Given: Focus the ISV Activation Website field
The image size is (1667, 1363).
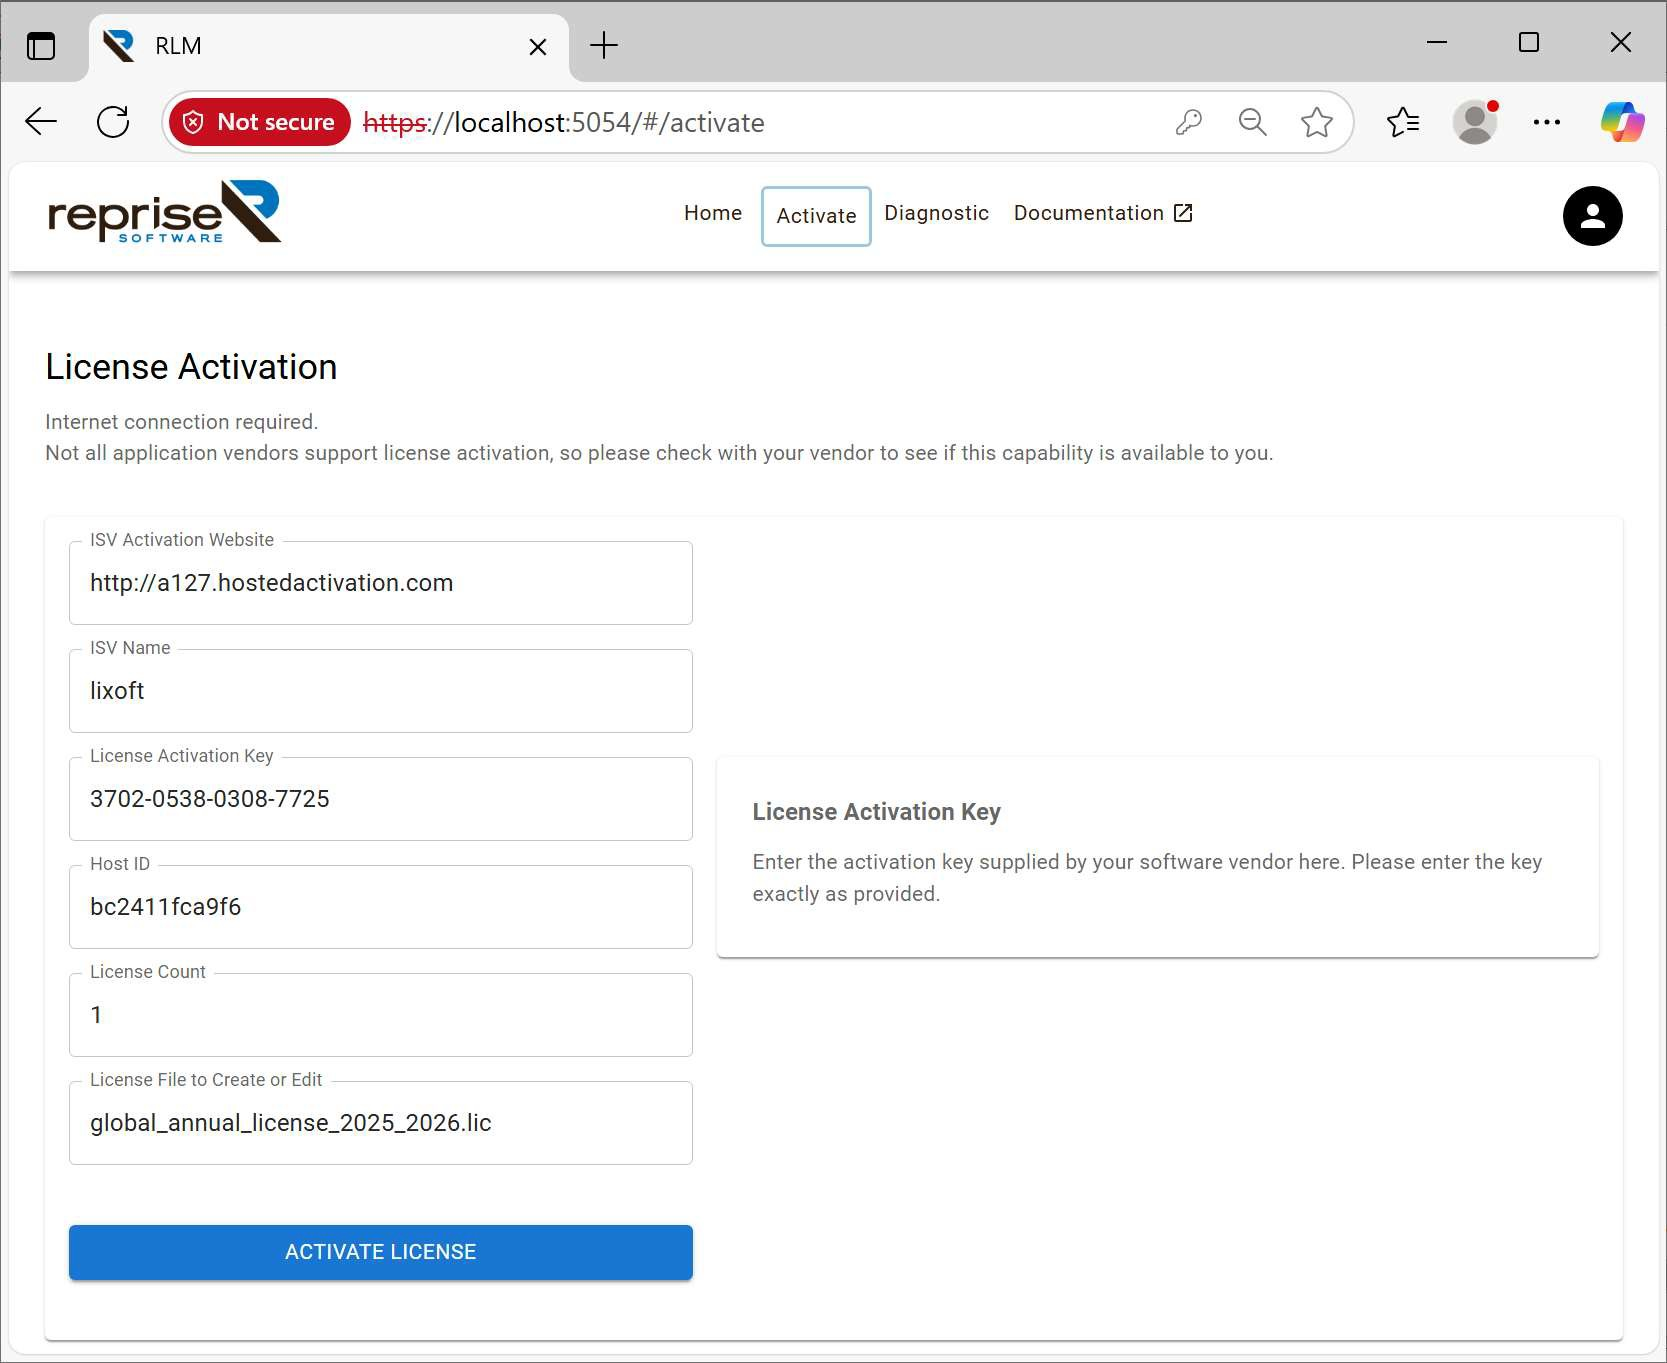Looking at the screenshot, I should coord(381,583).
